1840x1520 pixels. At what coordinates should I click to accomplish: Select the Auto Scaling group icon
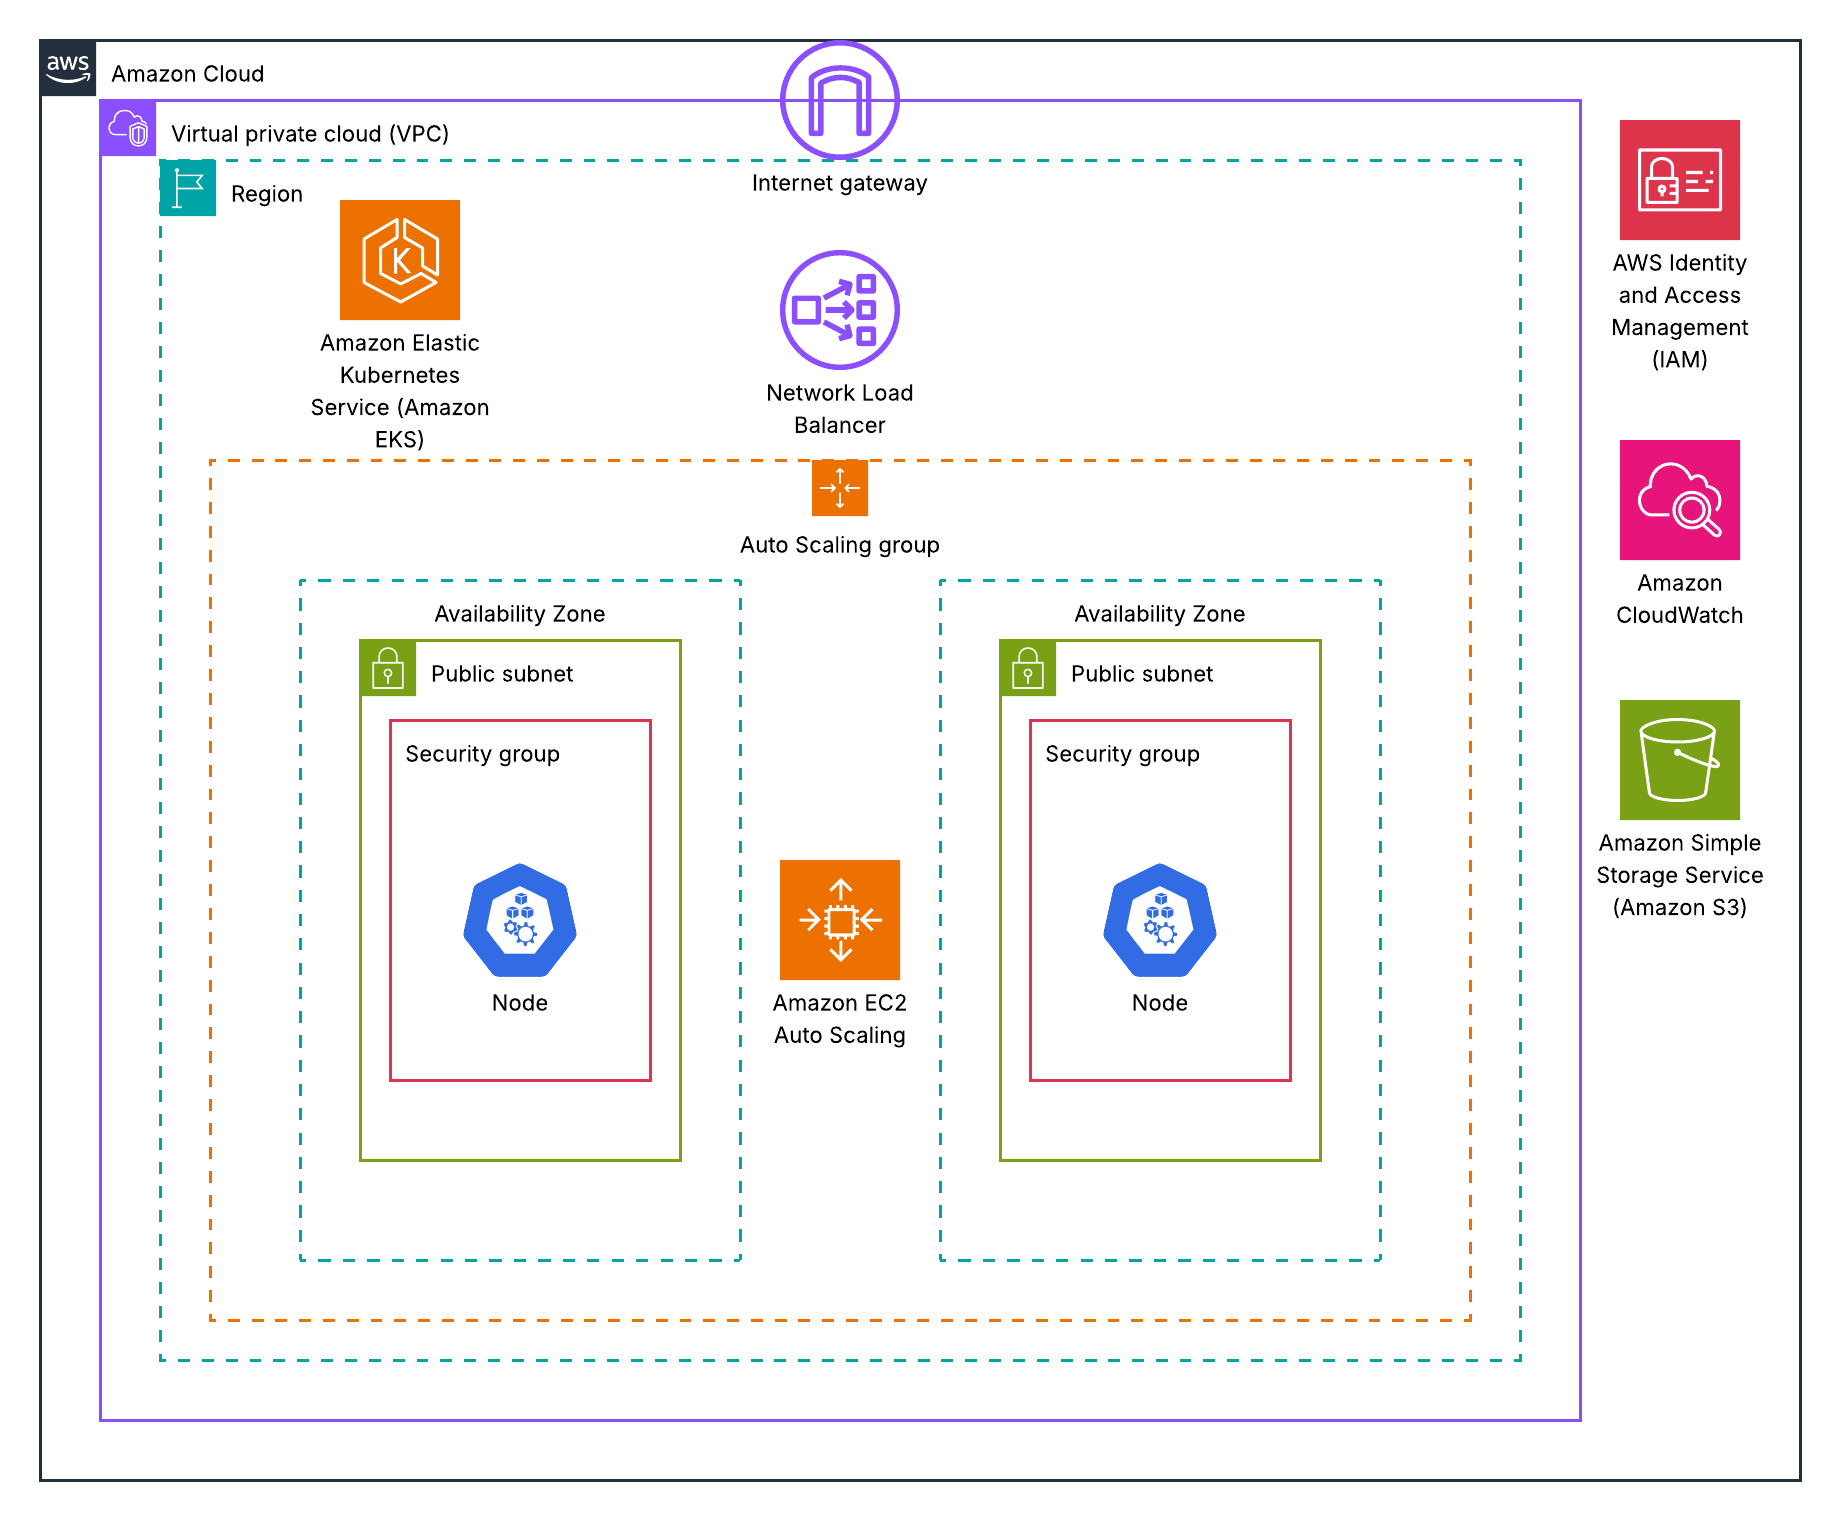pyautogui.click(x=840, y=488)
